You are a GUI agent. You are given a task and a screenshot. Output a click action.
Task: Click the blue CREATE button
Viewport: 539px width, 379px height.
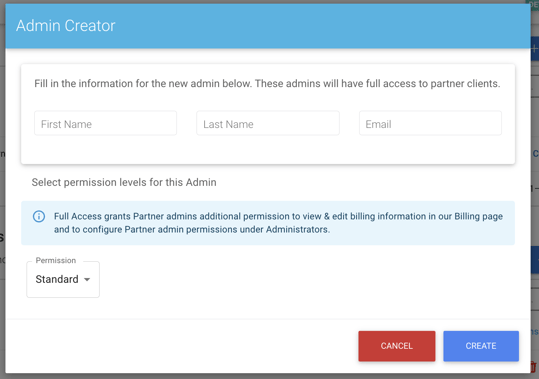[481, 346]
